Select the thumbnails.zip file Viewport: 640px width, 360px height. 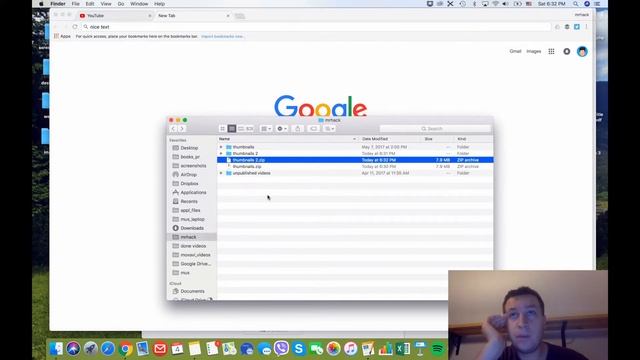(355, 167)
